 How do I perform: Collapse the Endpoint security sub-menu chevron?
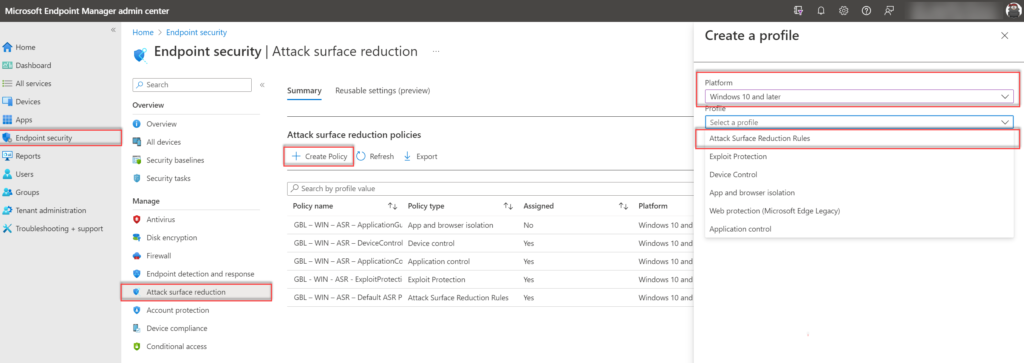[262, 85]
